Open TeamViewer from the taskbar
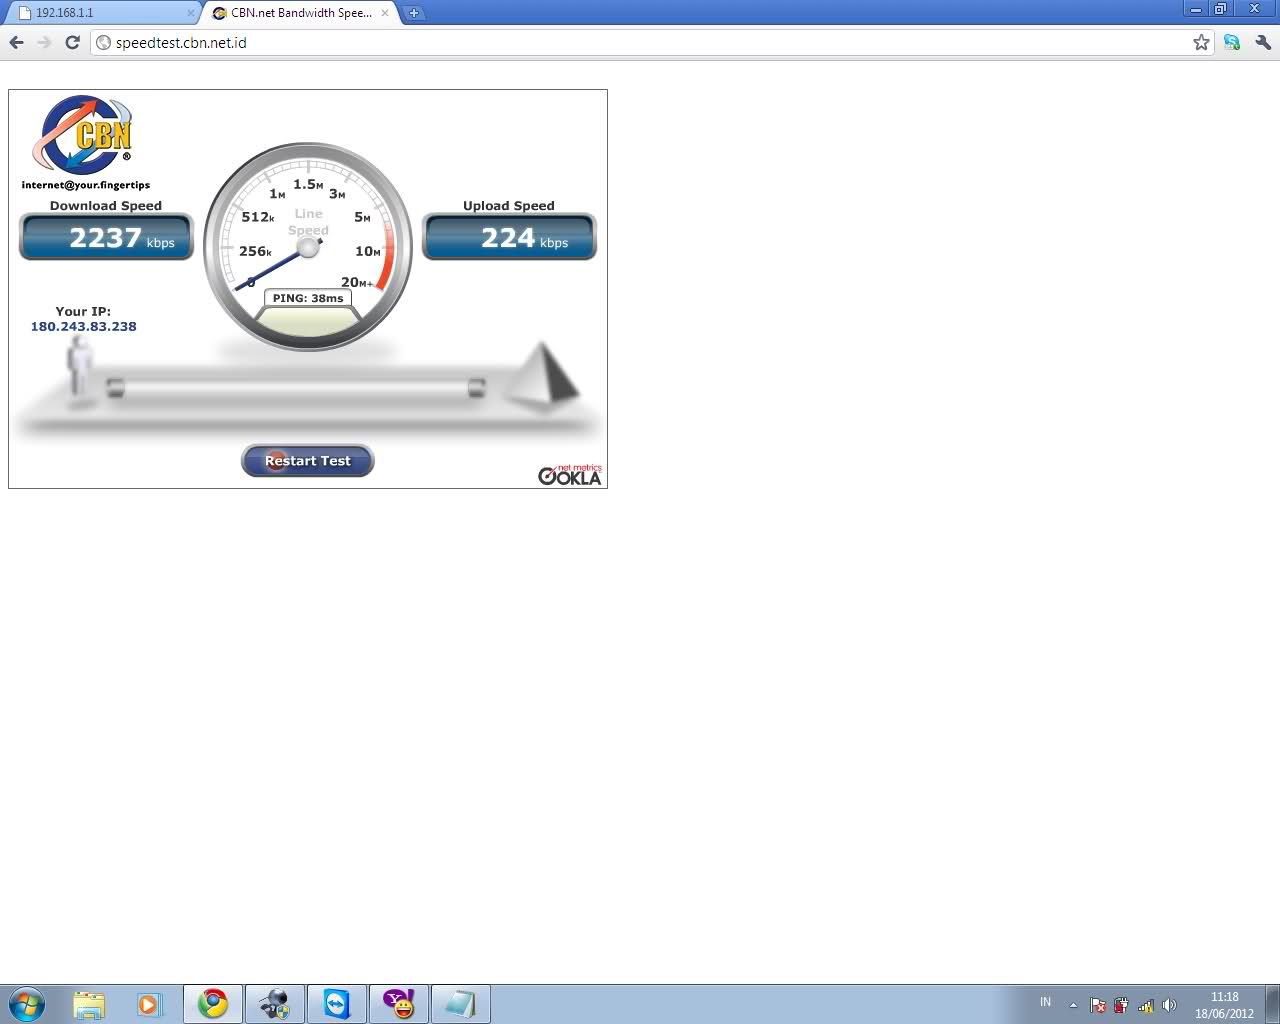This screenshot has width=1280, height=1024. pos(337,1003)
